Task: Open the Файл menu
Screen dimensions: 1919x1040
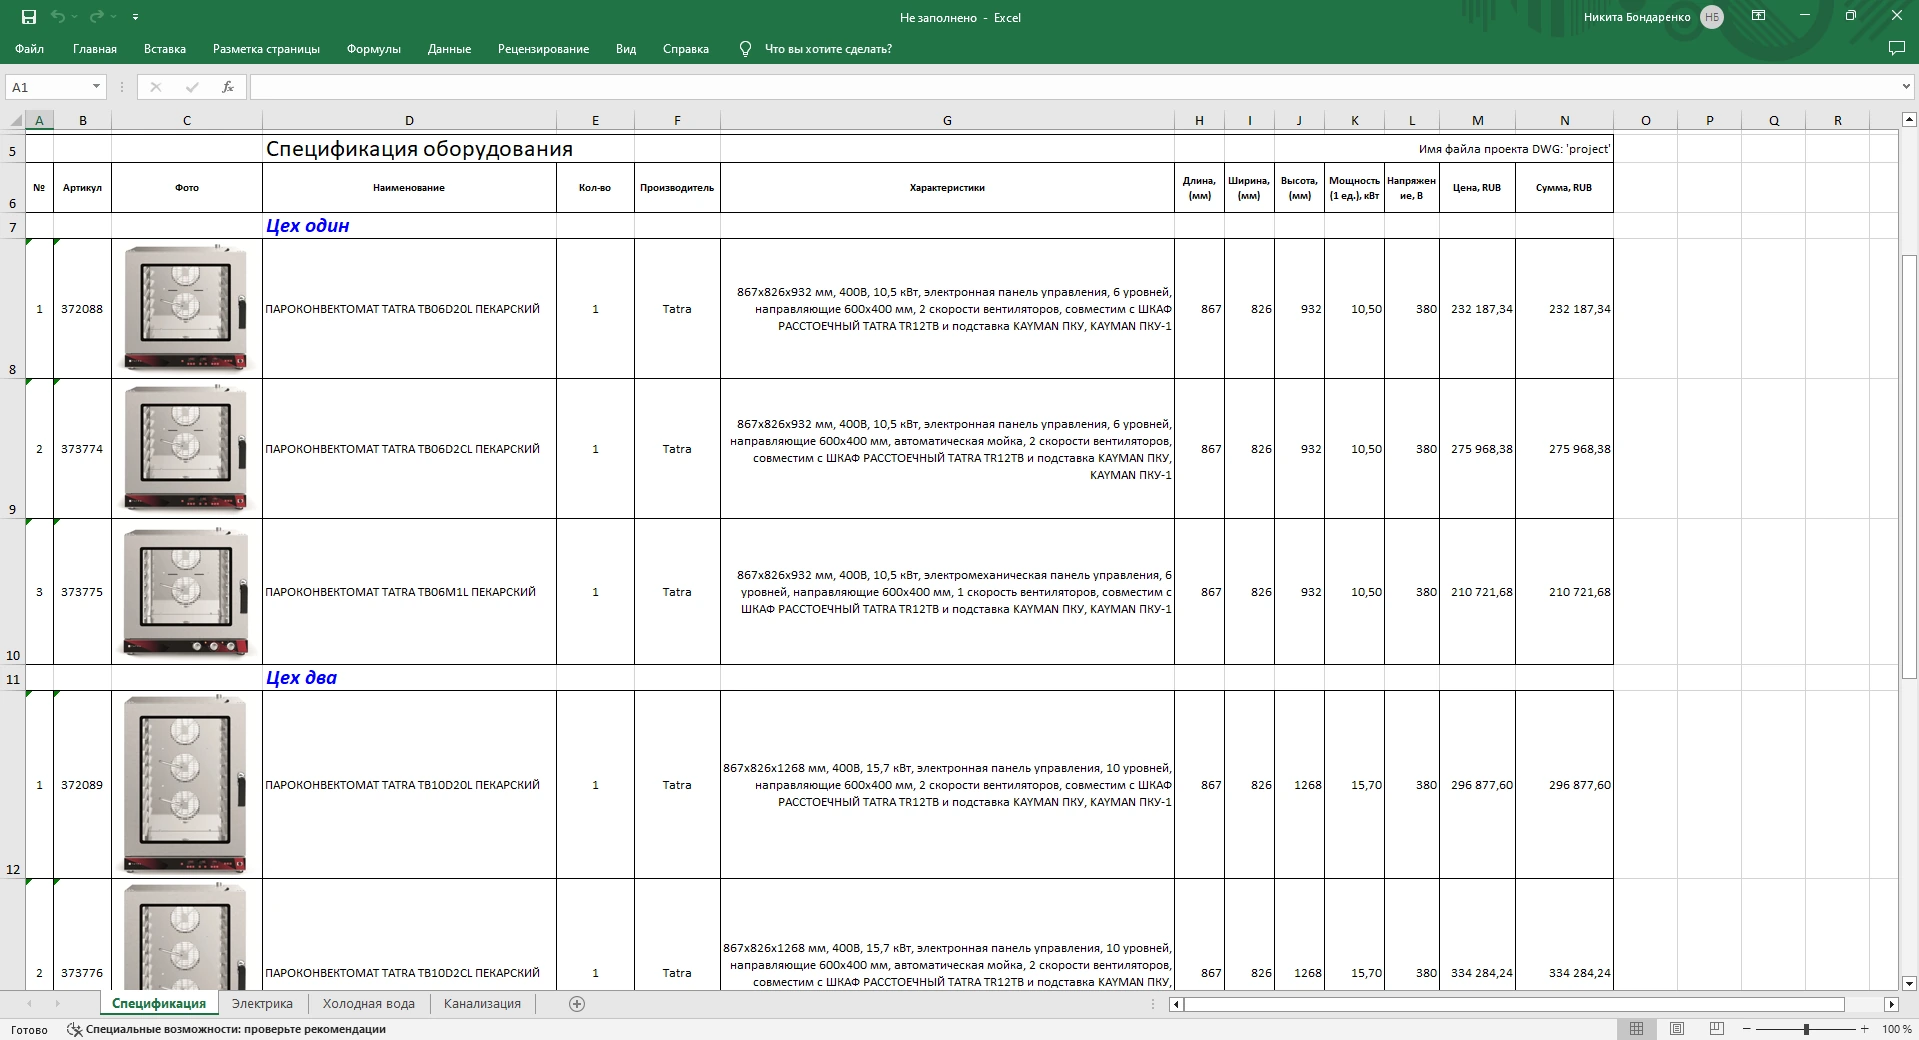Action: (x=30, y=49)
